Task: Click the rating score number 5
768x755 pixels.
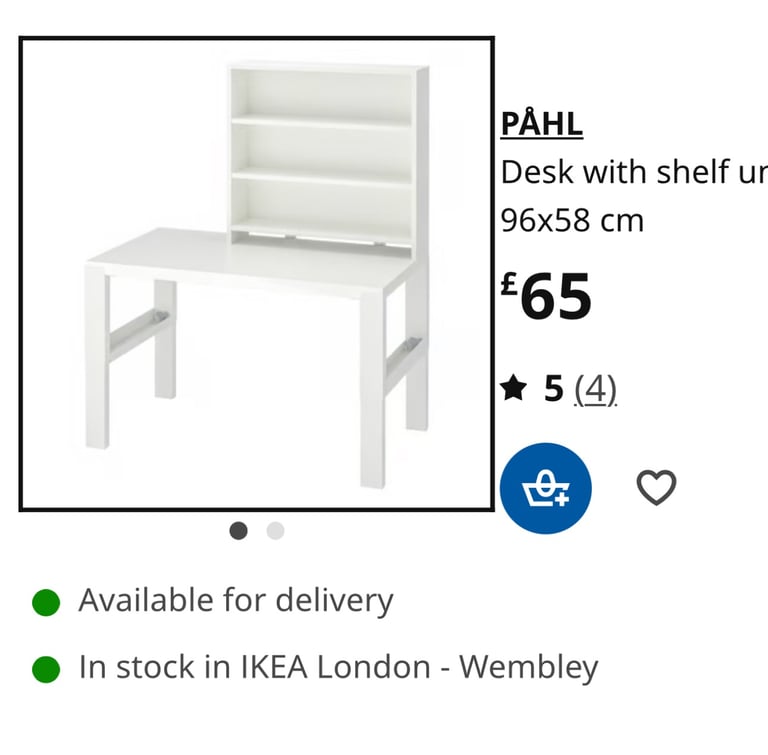Action: tap(553, 389)
